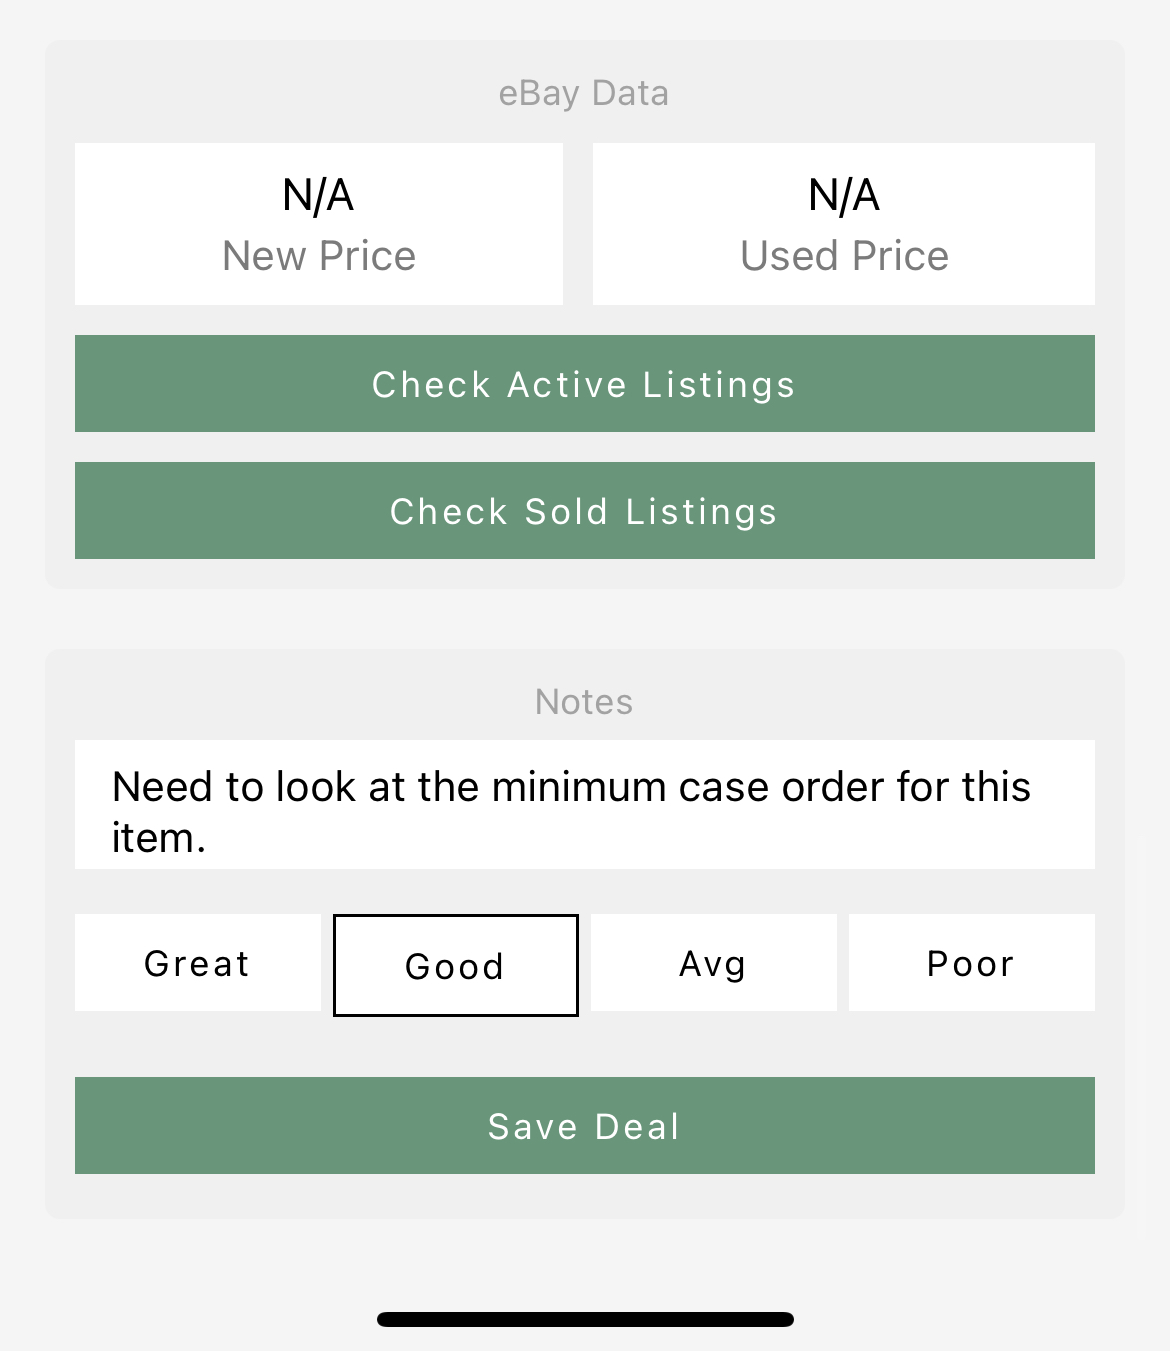1170x1351 pixels.
Task: Click the Notes section header
Action: click(x=584, y=701)
